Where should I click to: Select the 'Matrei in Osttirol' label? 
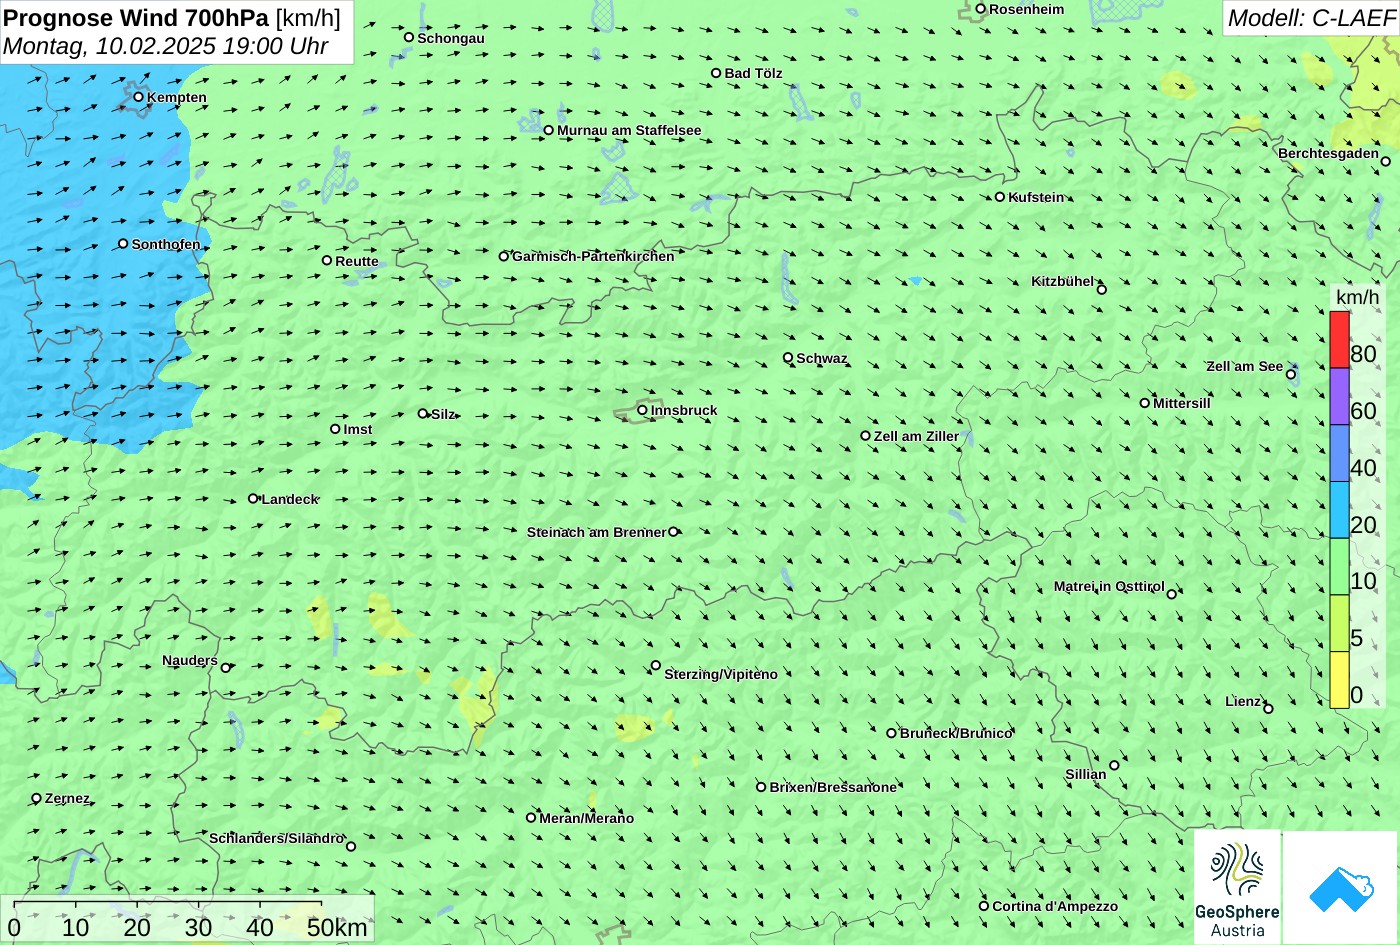point(1109,586)
